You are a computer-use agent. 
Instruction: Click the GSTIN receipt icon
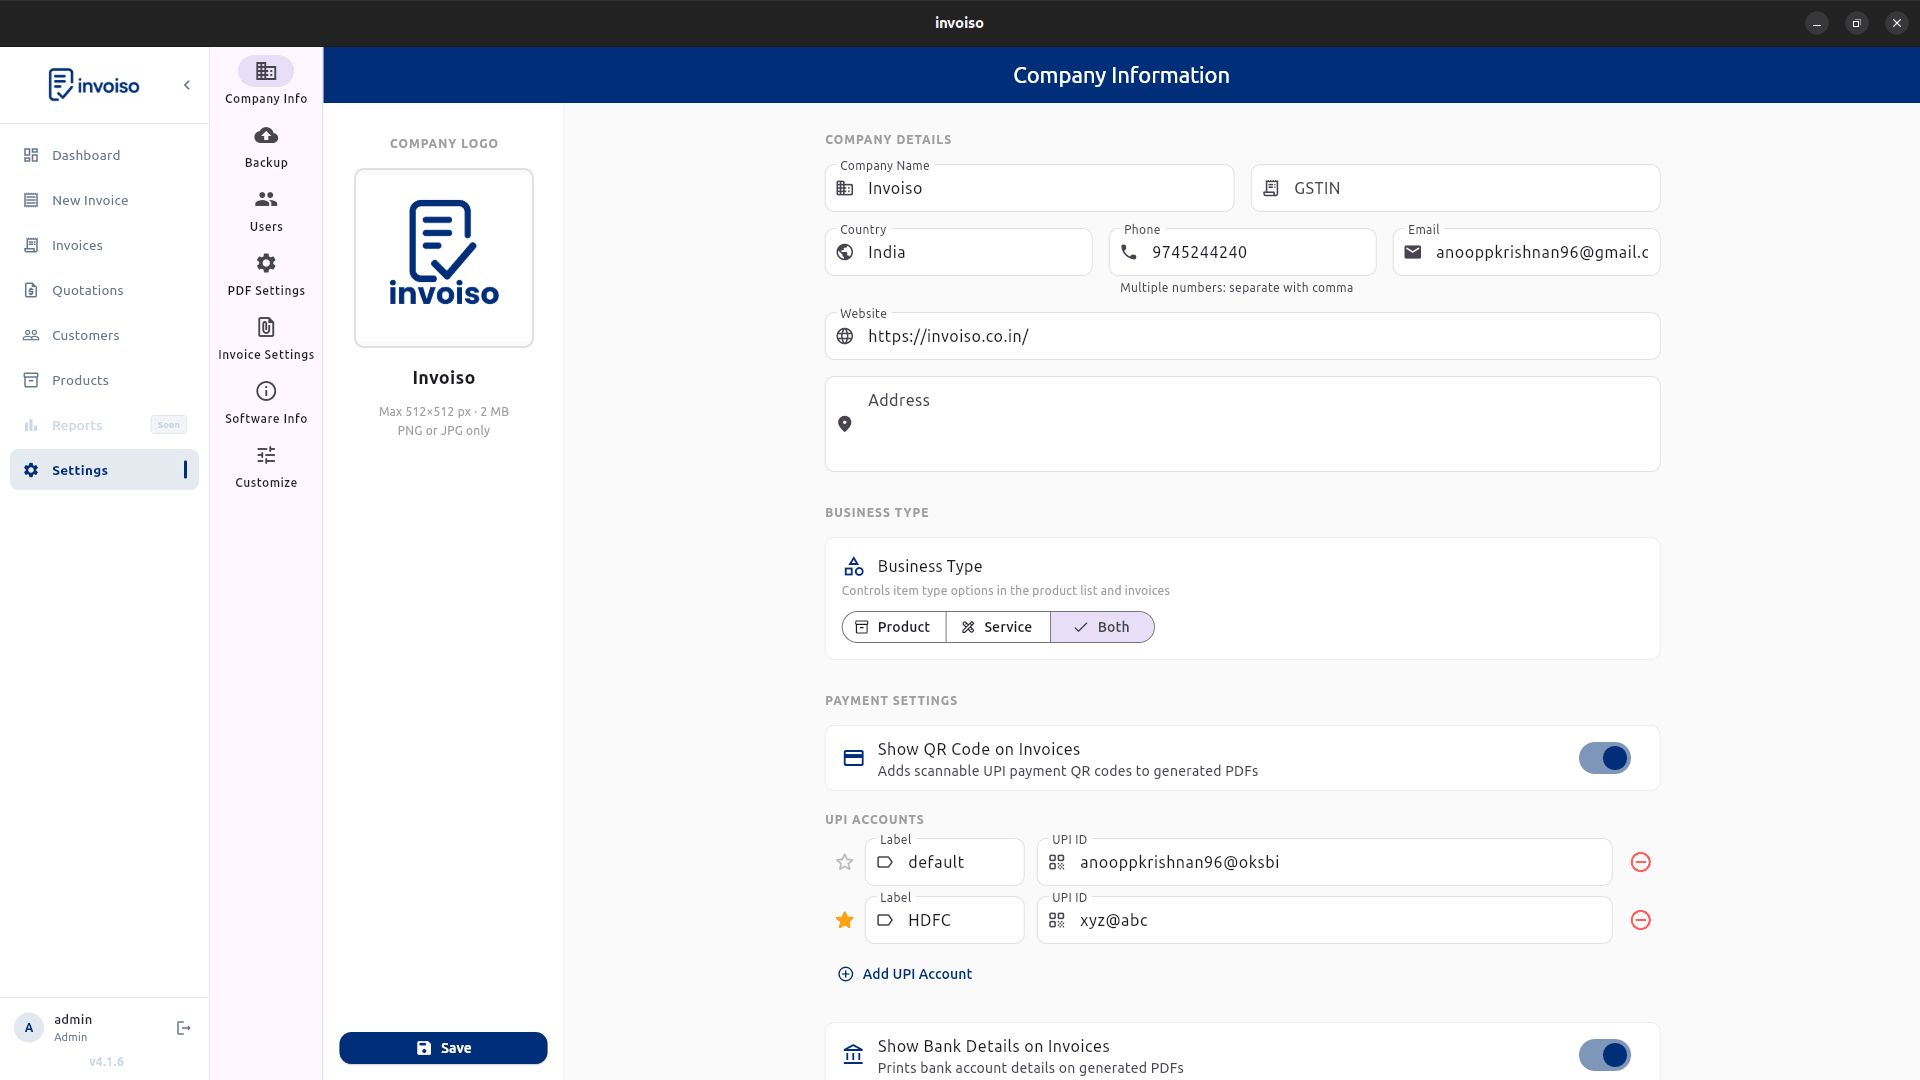click(1271, 188)
